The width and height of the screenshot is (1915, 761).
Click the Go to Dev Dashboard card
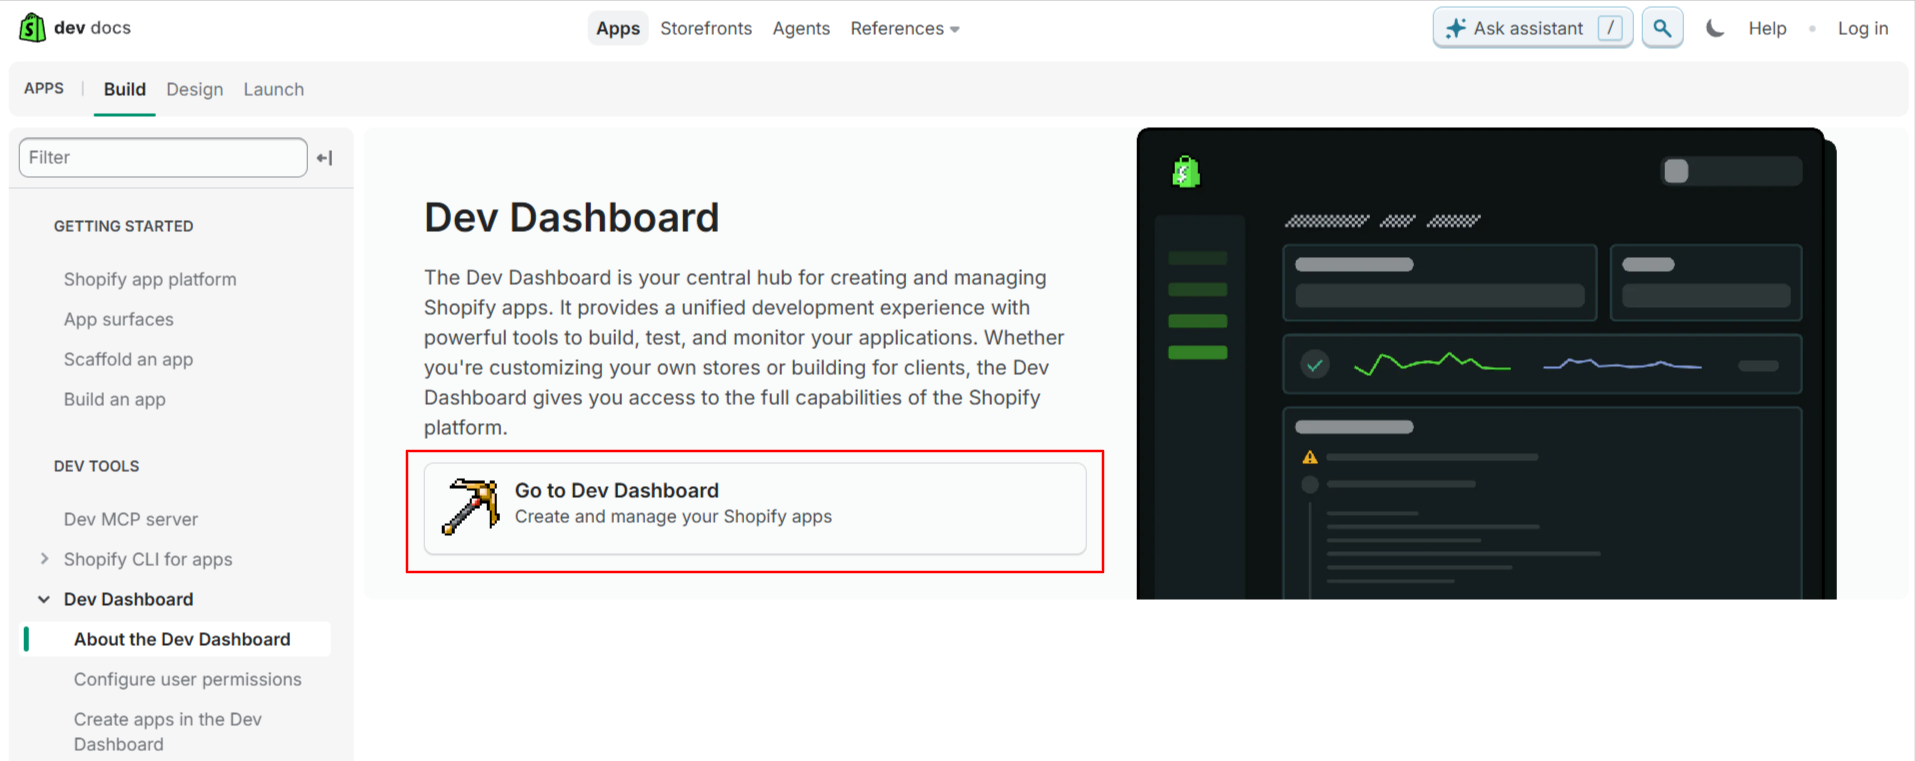[x=754, y=508]
